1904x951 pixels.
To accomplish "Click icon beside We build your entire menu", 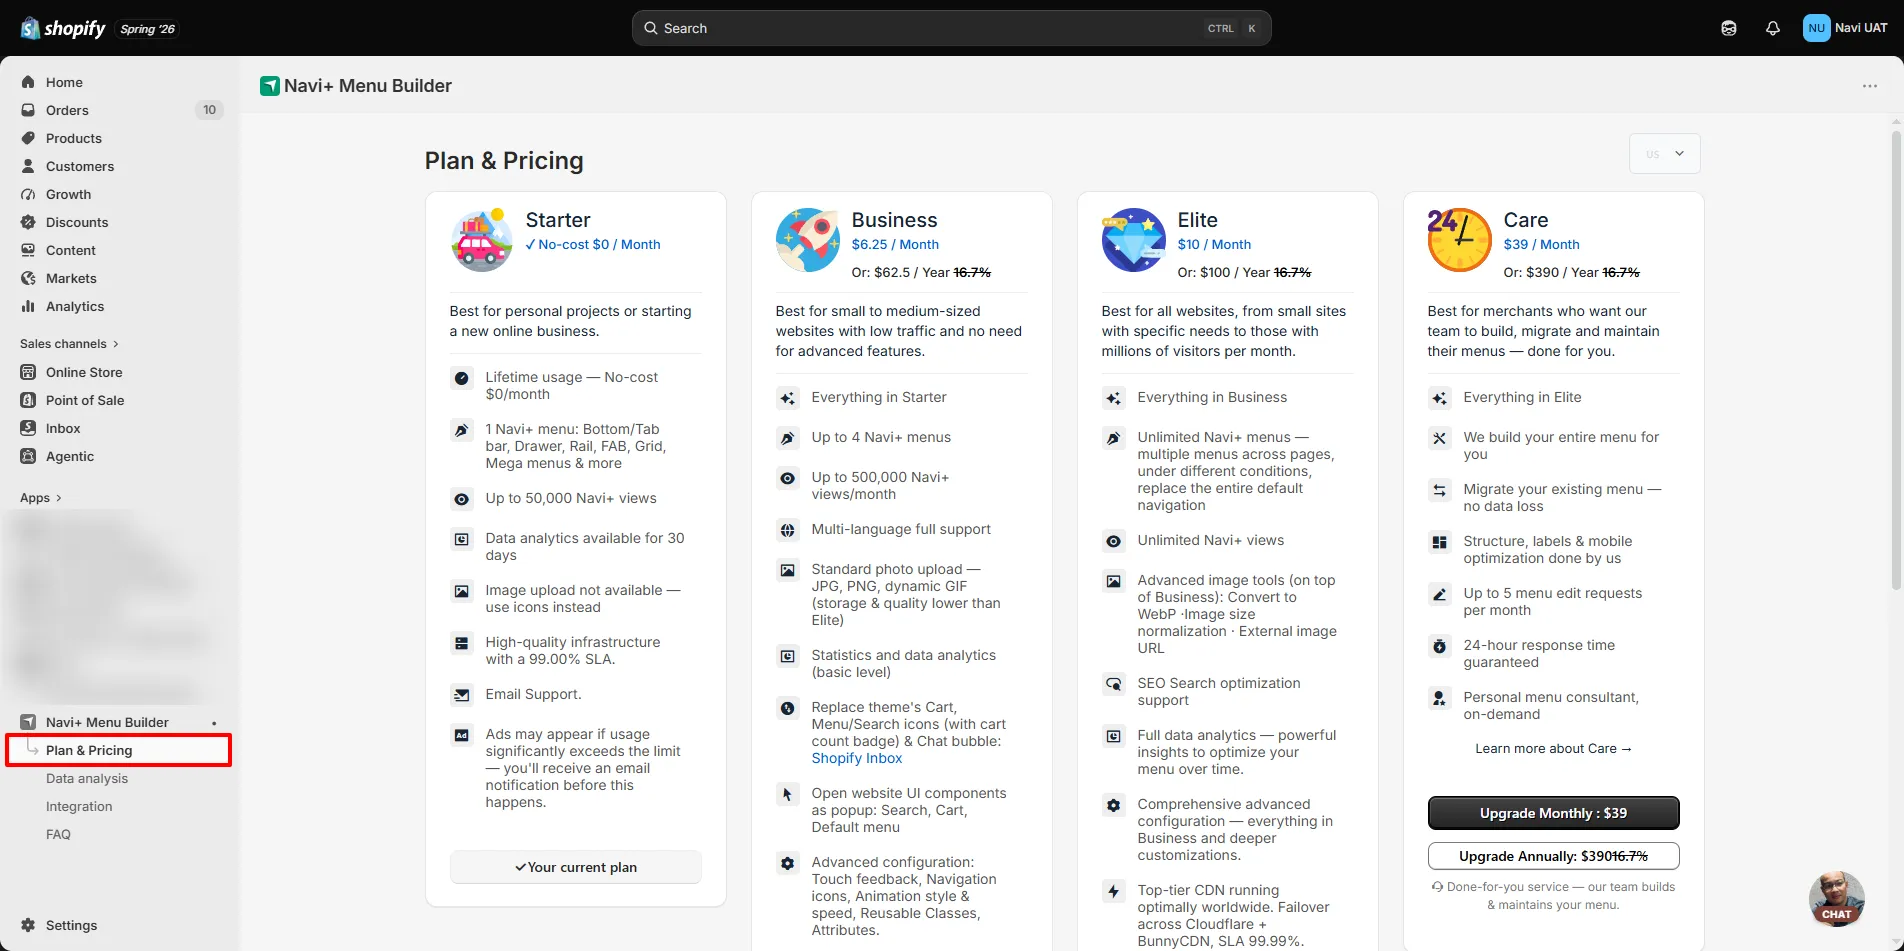I will pos(1440,438).
